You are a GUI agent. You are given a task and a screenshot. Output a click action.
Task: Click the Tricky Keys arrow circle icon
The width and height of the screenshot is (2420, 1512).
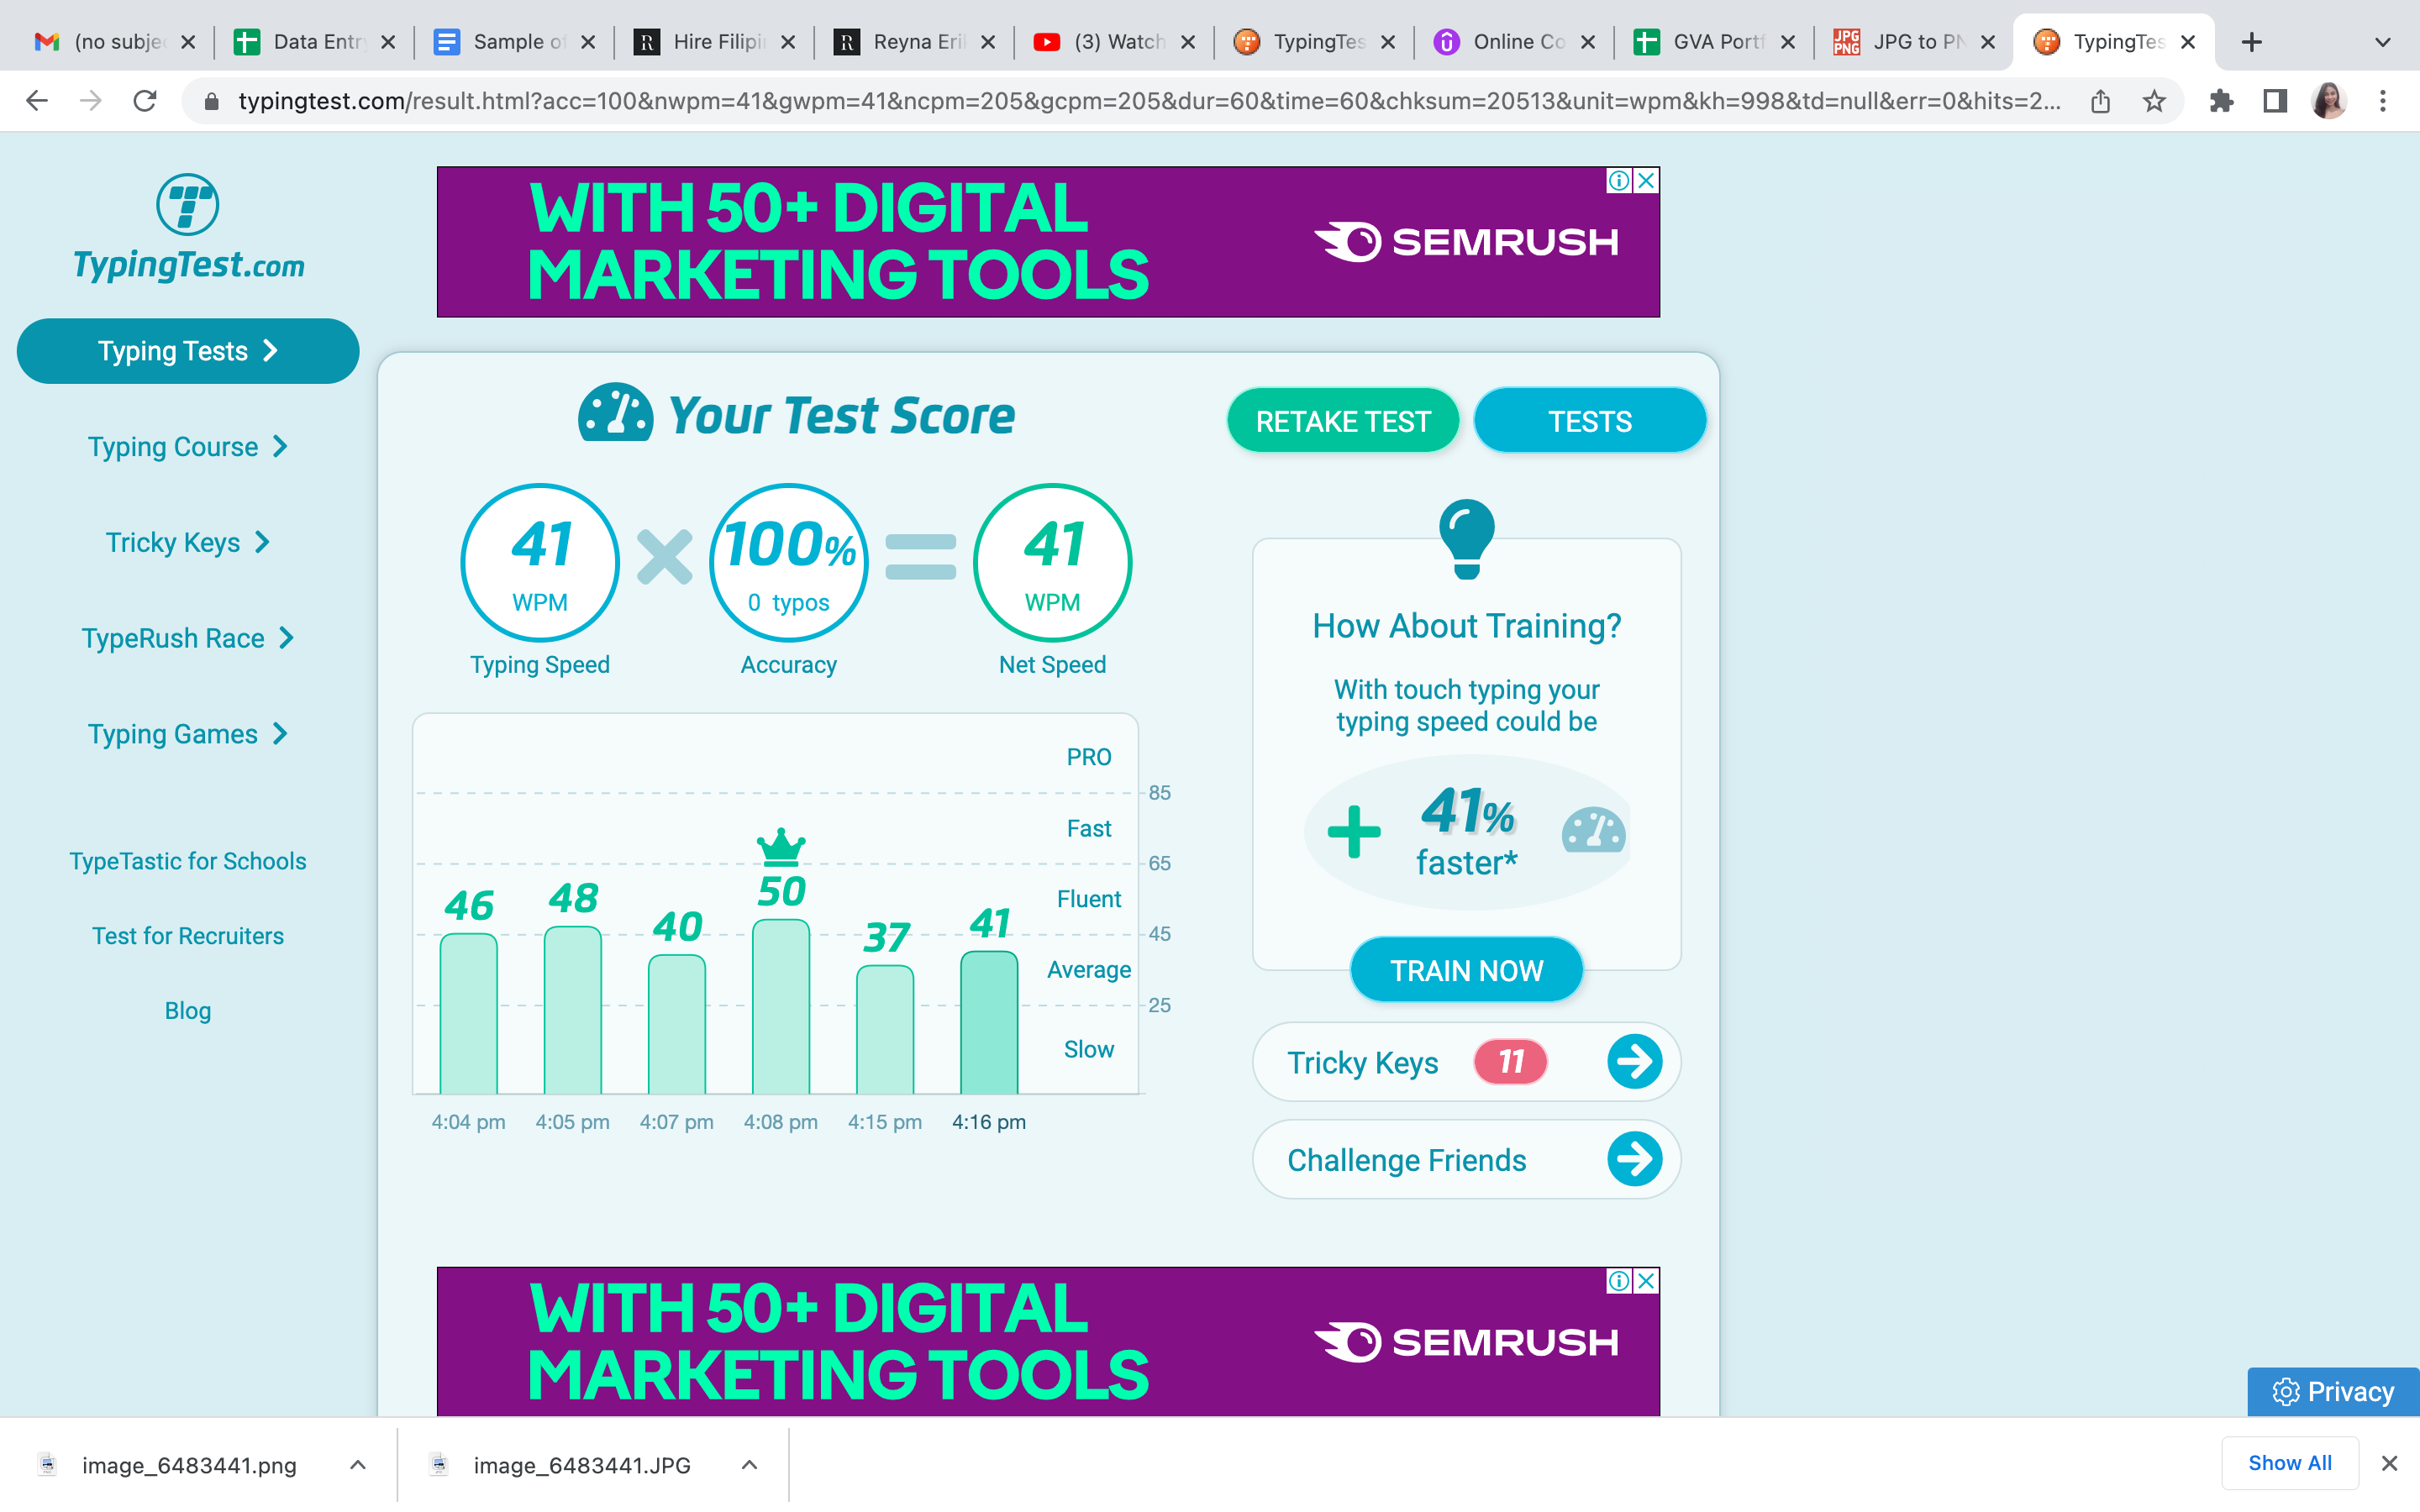coord(1634,1061)
